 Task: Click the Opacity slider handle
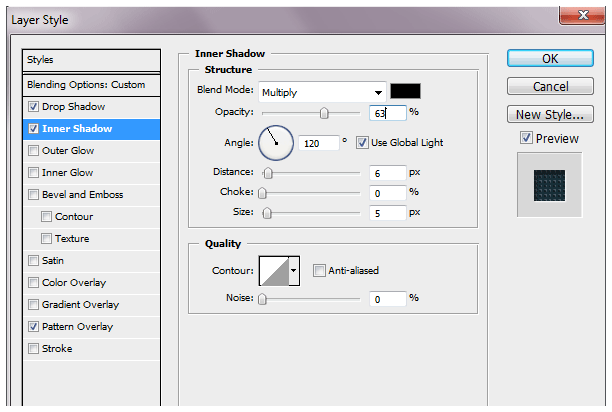pyautogui.click(x=324, y=113)
